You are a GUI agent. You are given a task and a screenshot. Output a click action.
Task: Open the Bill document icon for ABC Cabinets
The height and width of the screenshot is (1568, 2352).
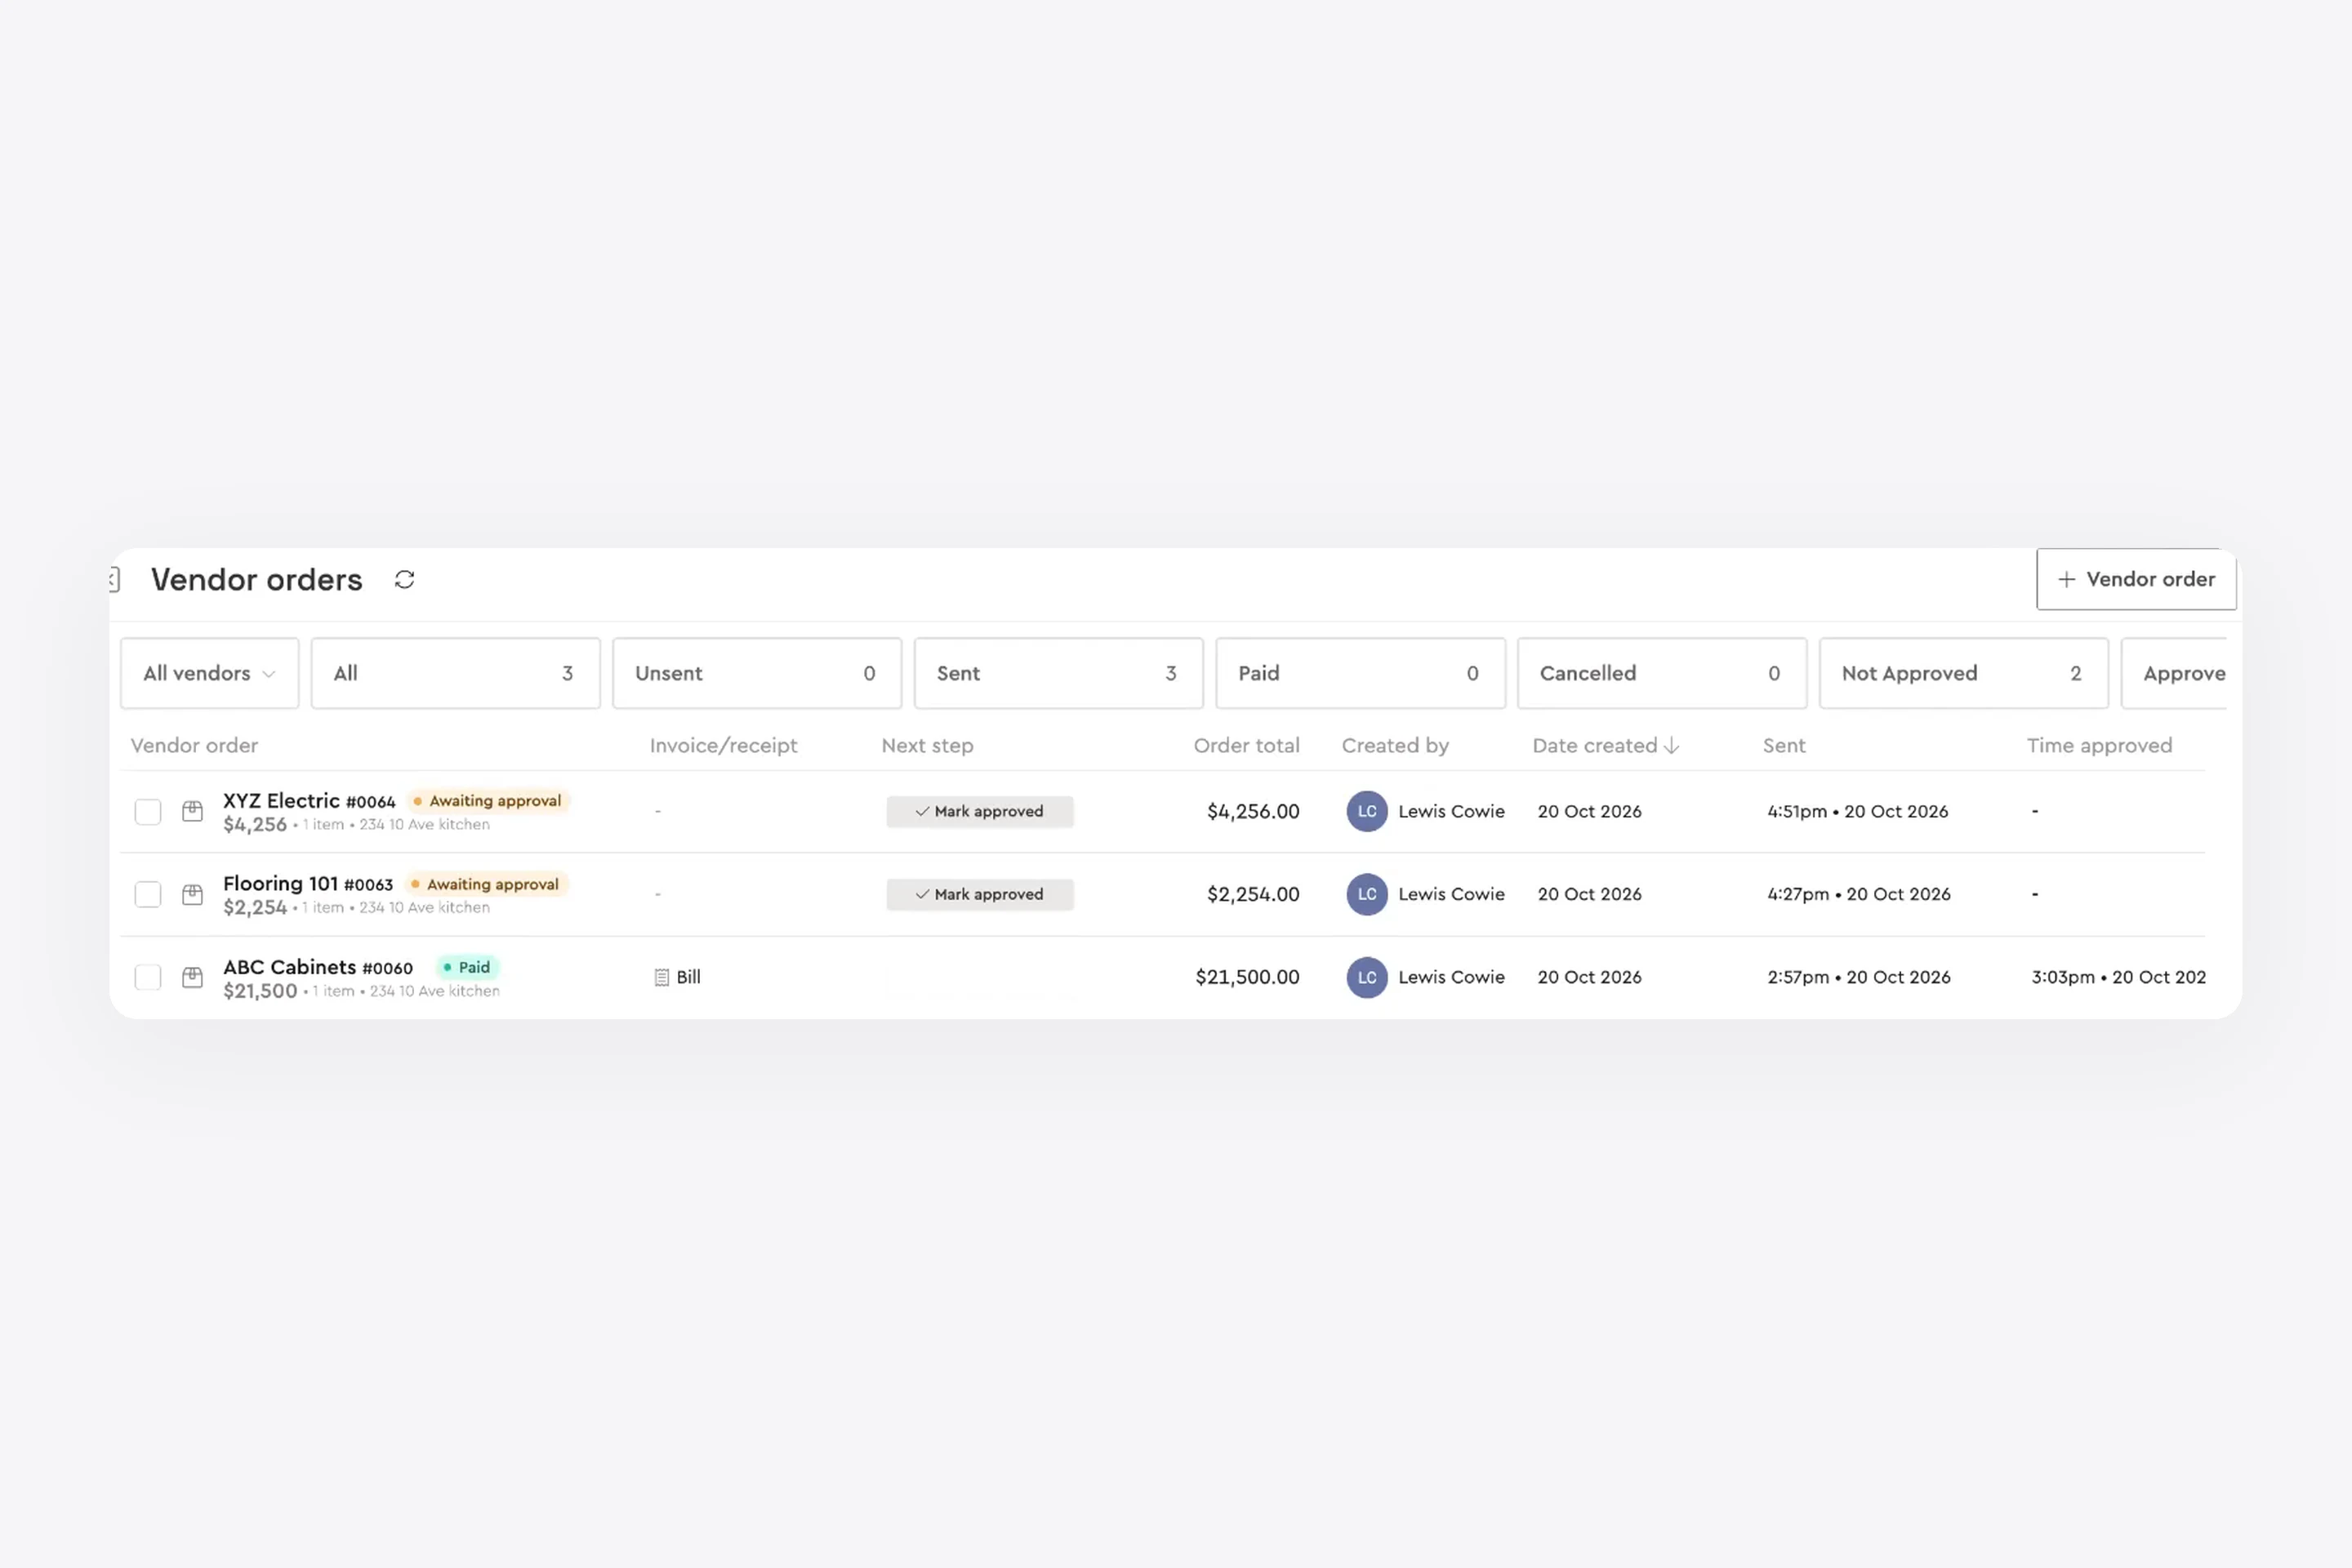(x=661, y=977)
